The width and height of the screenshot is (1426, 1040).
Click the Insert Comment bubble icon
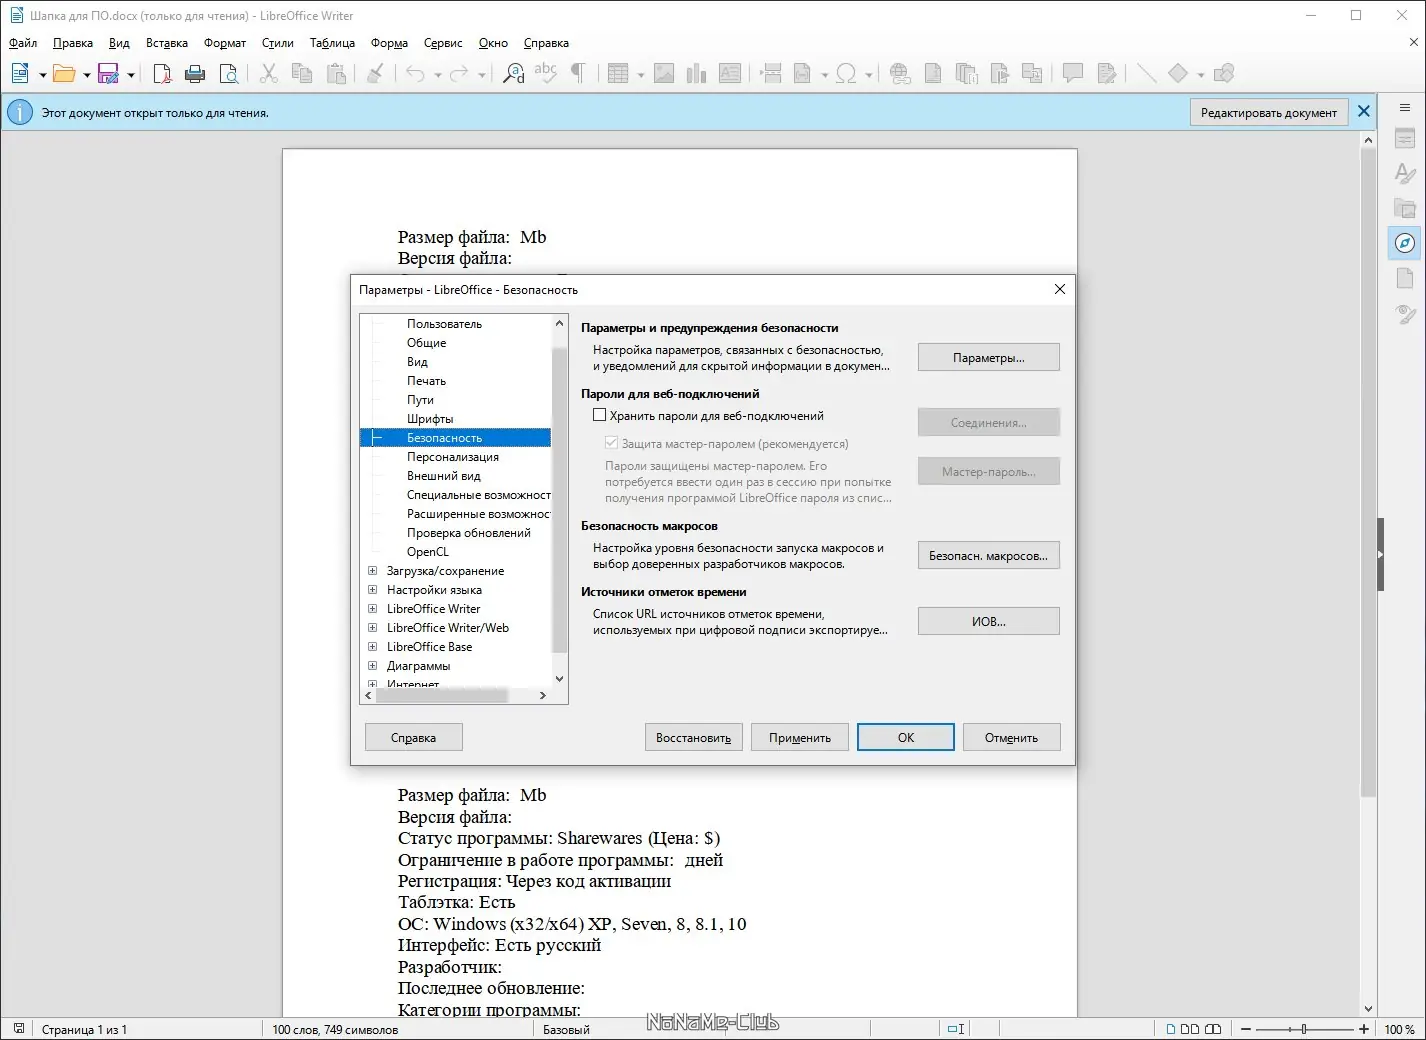1073,73
